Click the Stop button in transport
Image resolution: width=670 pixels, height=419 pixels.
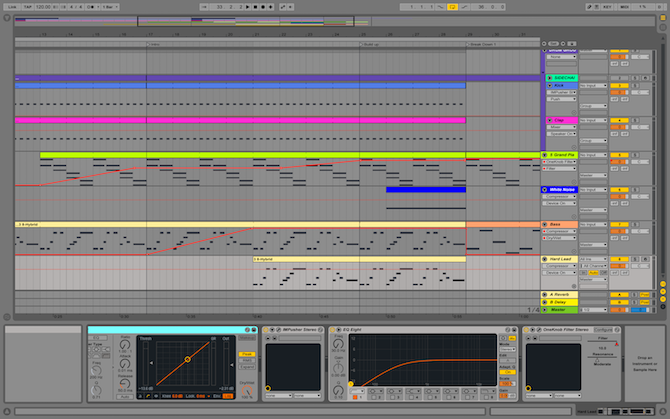click(254, 7)
